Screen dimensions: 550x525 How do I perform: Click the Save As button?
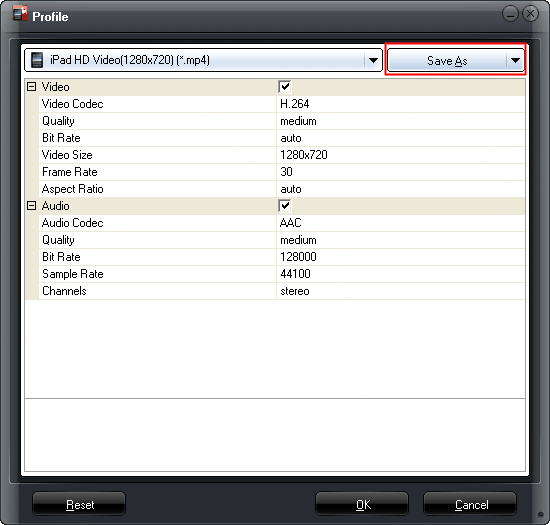pyautogui.click(x=447, y=61)
